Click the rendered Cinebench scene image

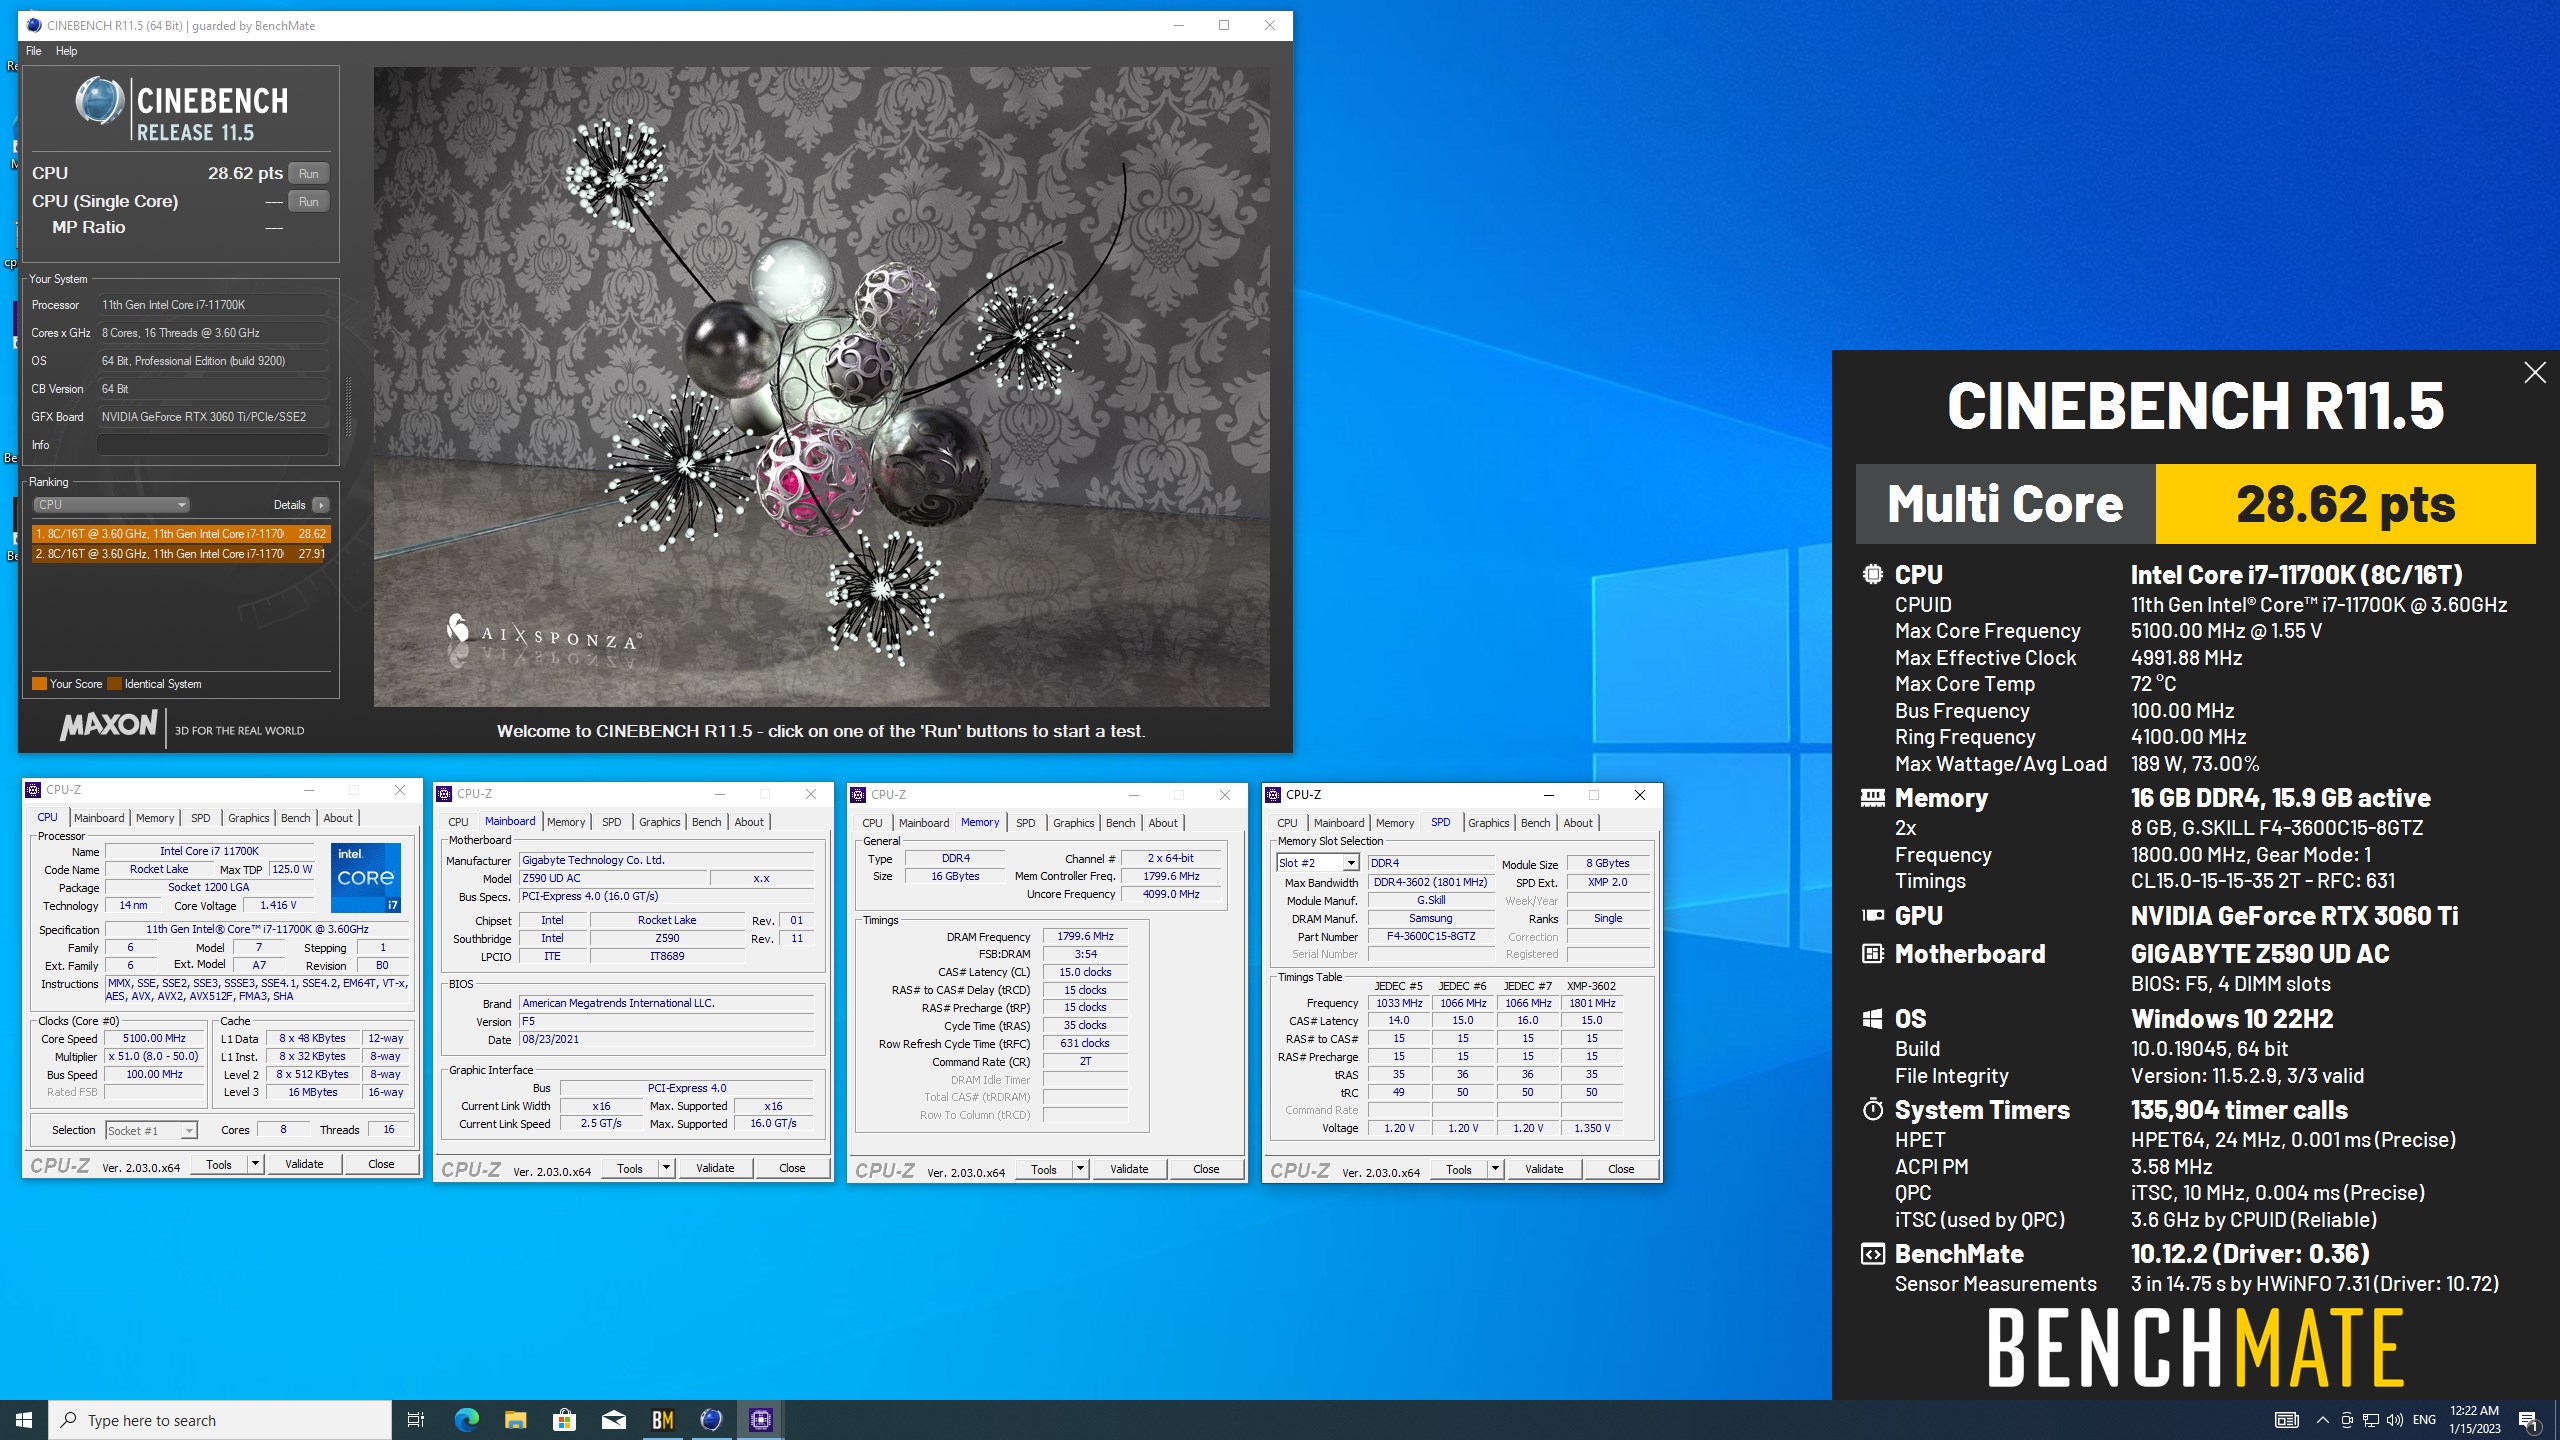click(822, 387)
